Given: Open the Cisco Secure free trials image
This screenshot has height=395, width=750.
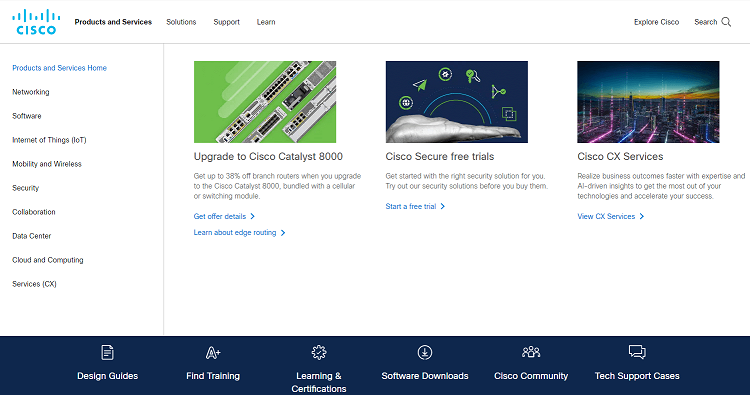Looking at the screenshot, I should (457, 102).
